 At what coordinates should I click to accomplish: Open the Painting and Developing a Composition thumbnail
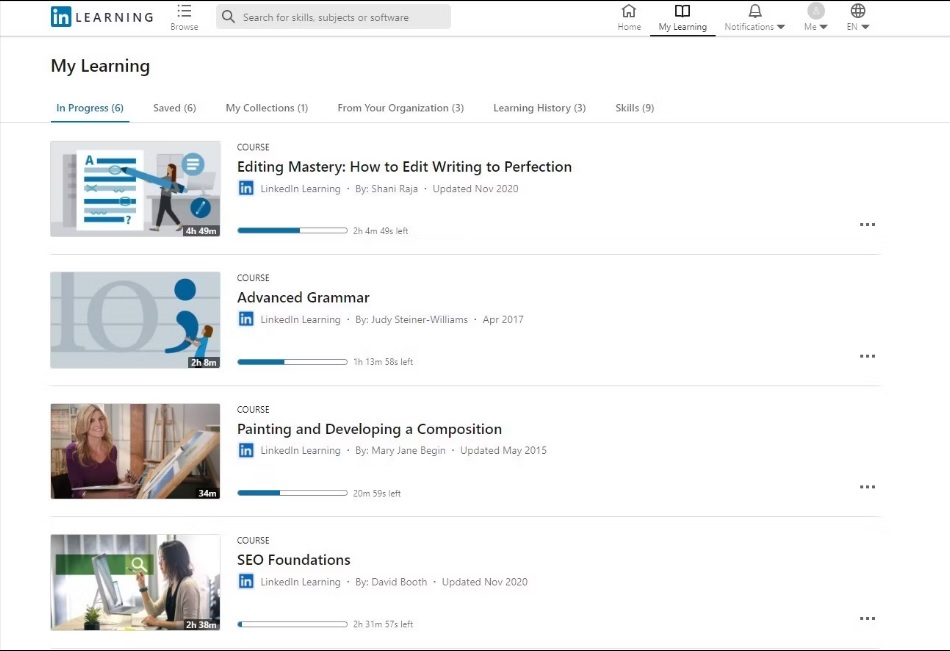click(x=135, y=452)
